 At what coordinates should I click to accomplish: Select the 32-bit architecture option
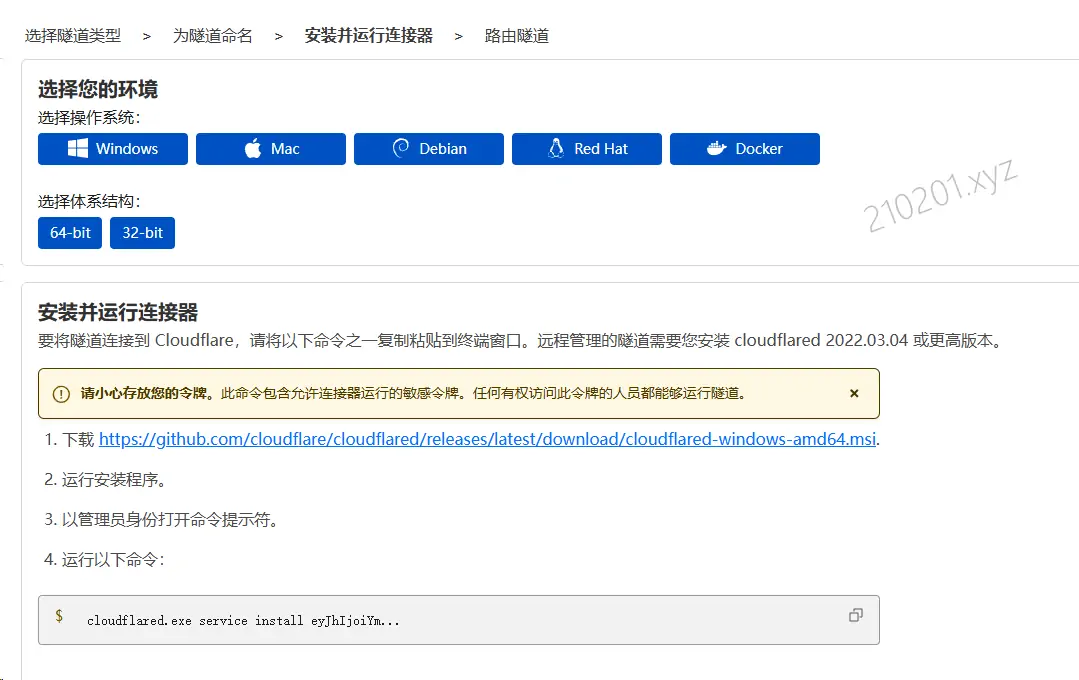pyautogui.click(x=142, y=233)
